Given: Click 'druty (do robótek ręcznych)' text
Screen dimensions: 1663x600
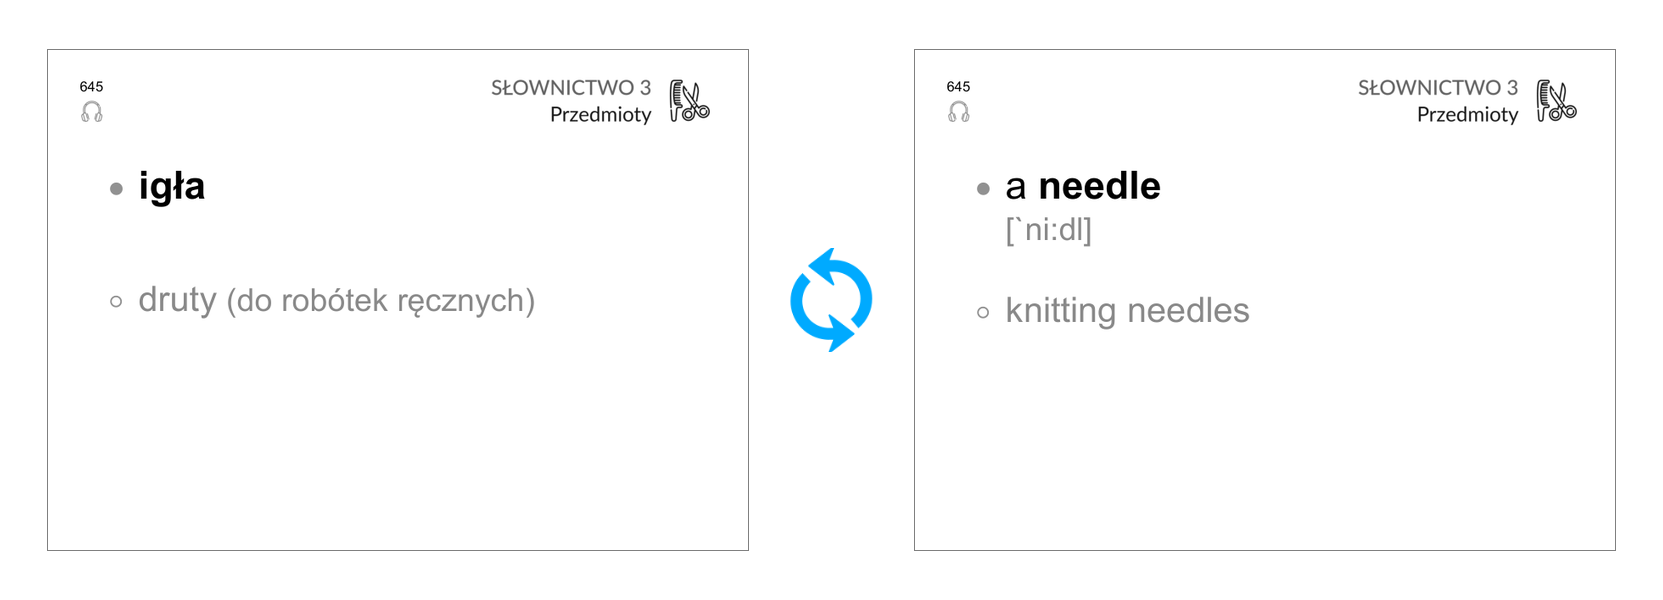Looking at the screenshot, I should pos(337,300).
